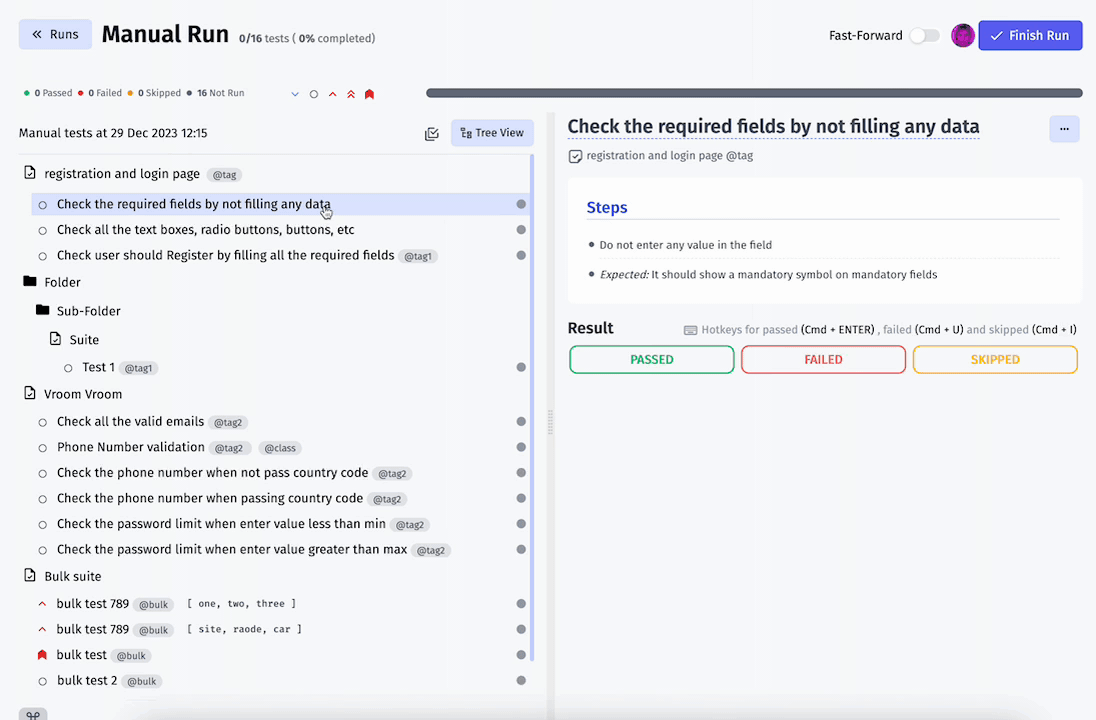The height and width of the screenshot is (720, 1096).
Task: Mark the test as PASSED
Action: 651,359
